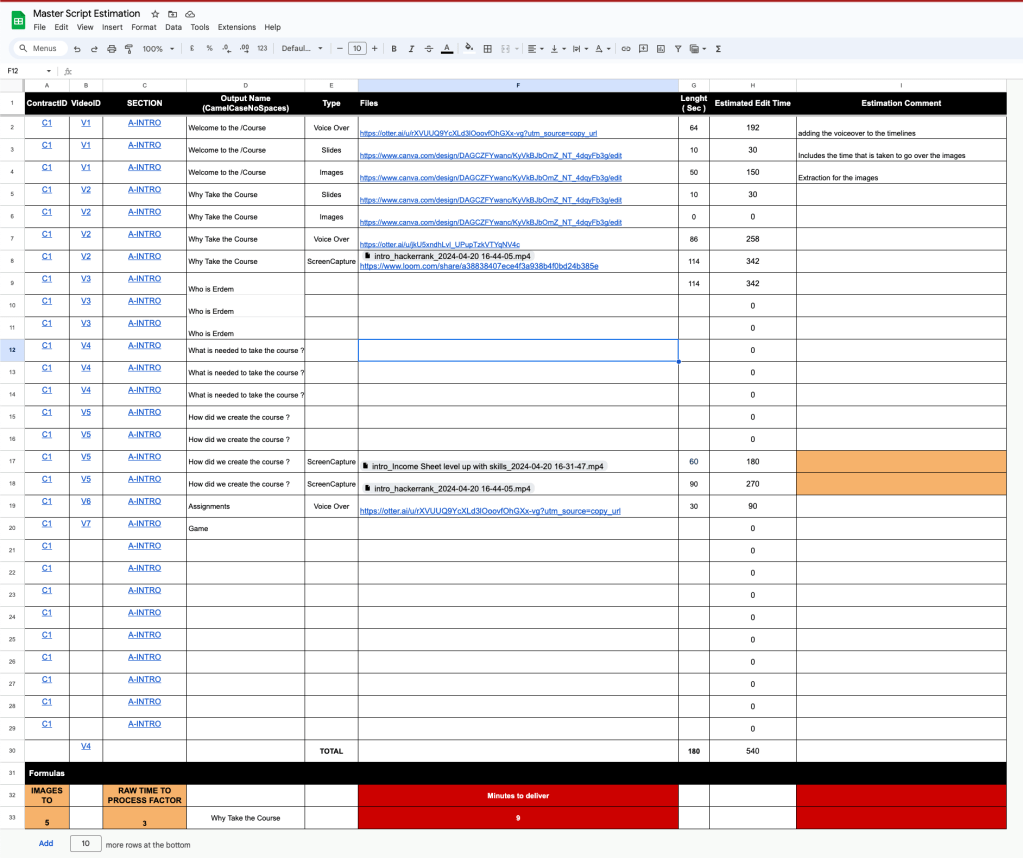Insert a comment via toolbar

[x=643, y=49]
